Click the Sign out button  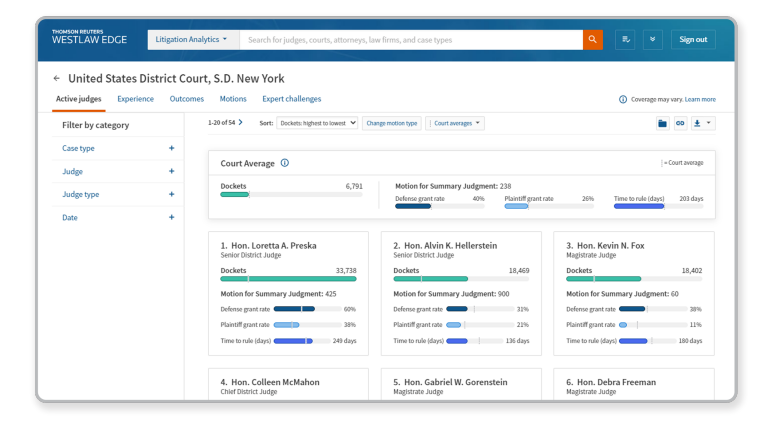tap(692, 40)
